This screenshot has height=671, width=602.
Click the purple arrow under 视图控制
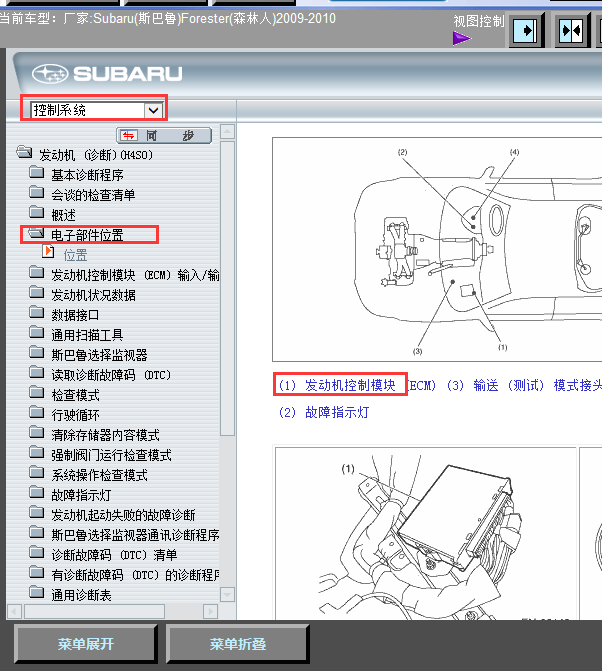tap(462, 39)
